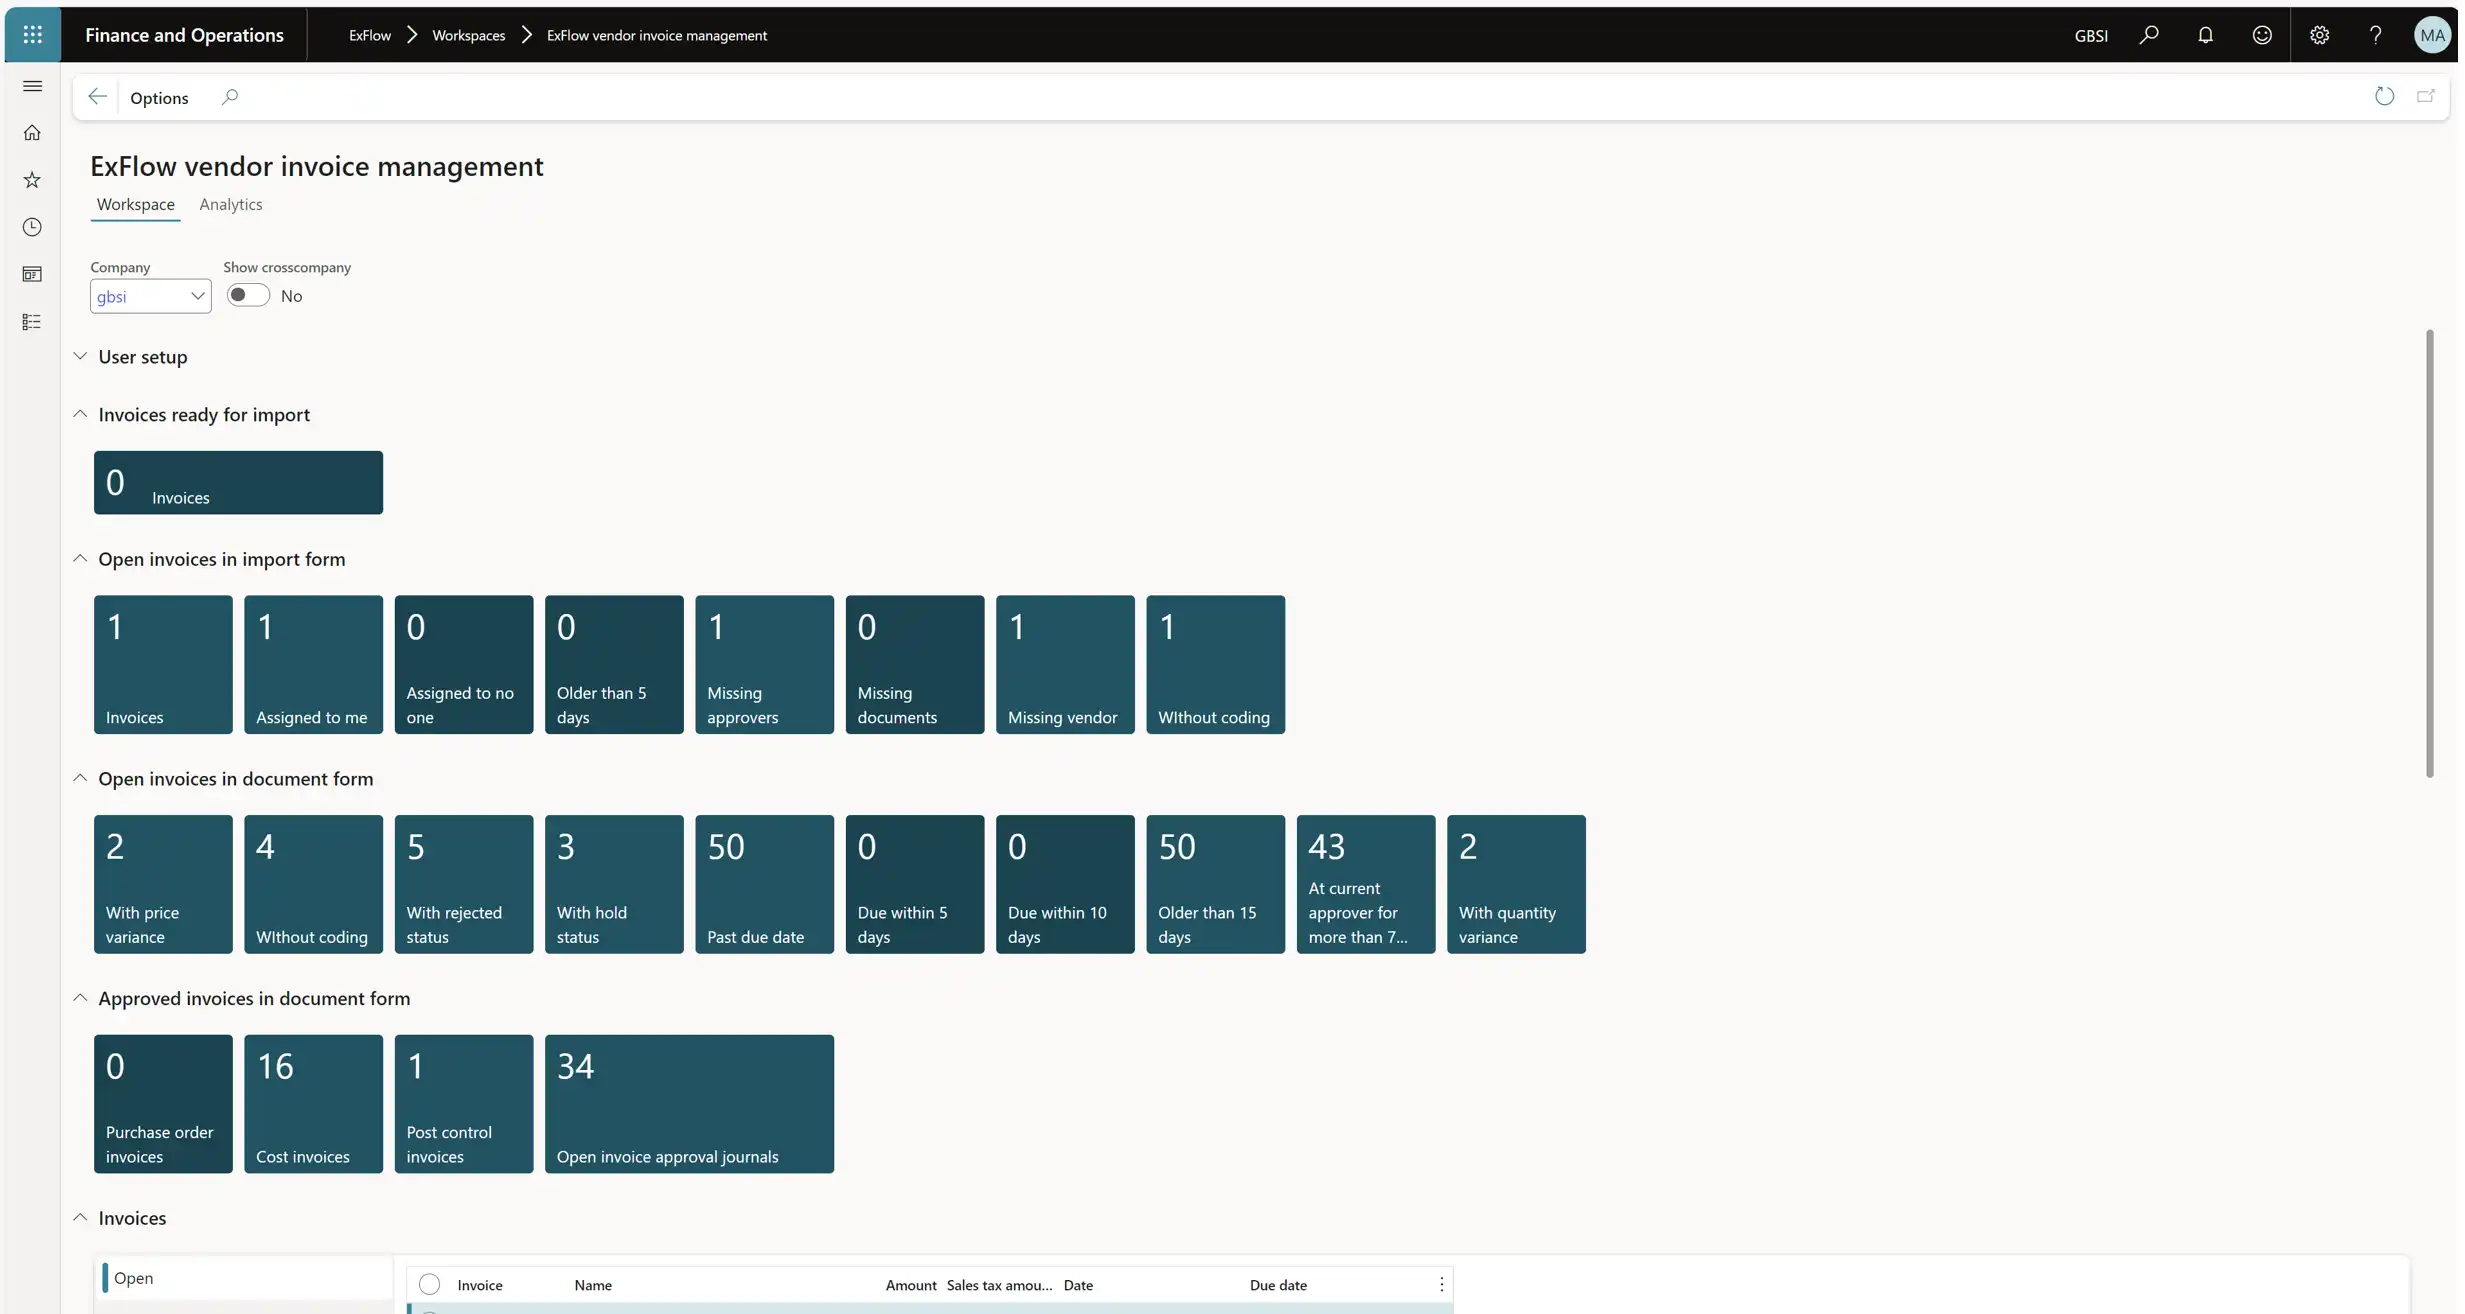This screenshot has width=2465, height=1314.
Task: Open the Assigned to me tile
Action: click(313, 664)
